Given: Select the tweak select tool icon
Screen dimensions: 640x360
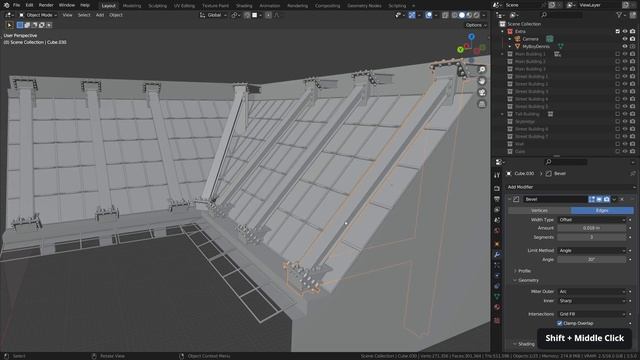Looking at the screenshot, I should click(x=9, y=25).
